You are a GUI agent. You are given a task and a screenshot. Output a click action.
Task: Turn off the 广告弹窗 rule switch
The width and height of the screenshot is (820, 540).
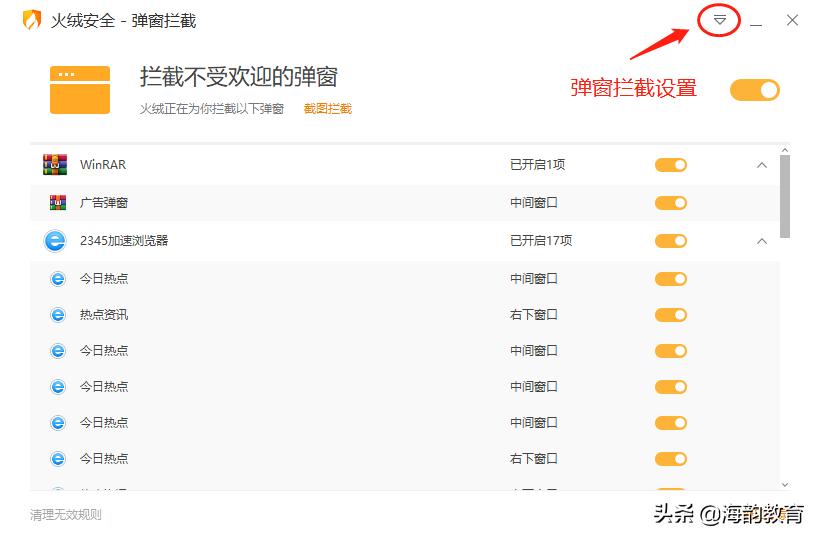click(x=670, y=203)
